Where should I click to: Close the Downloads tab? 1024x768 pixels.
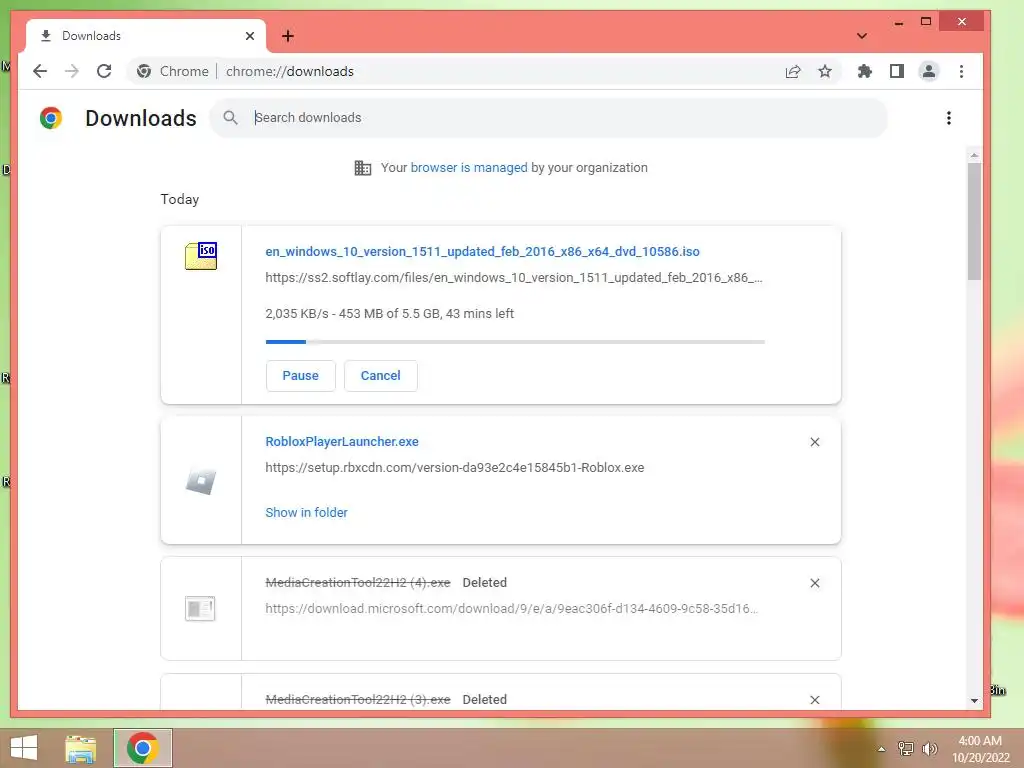(x=249, y=36)
